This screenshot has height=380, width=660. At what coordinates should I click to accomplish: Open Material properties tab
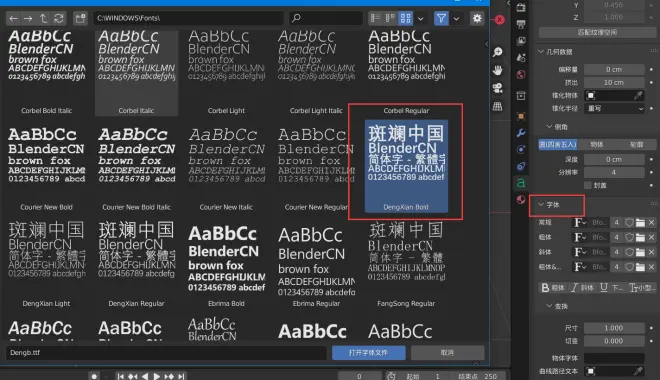(x=521, y=200)
